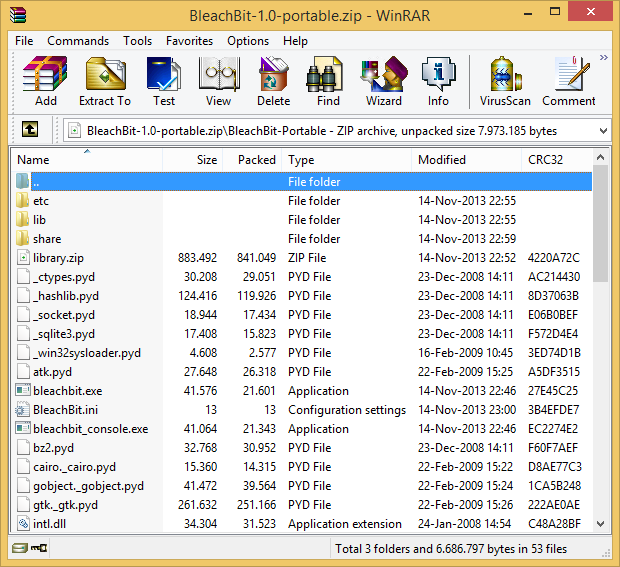Sort by CRC32 column header
The image size is (620, 567).
coord(557,160)
